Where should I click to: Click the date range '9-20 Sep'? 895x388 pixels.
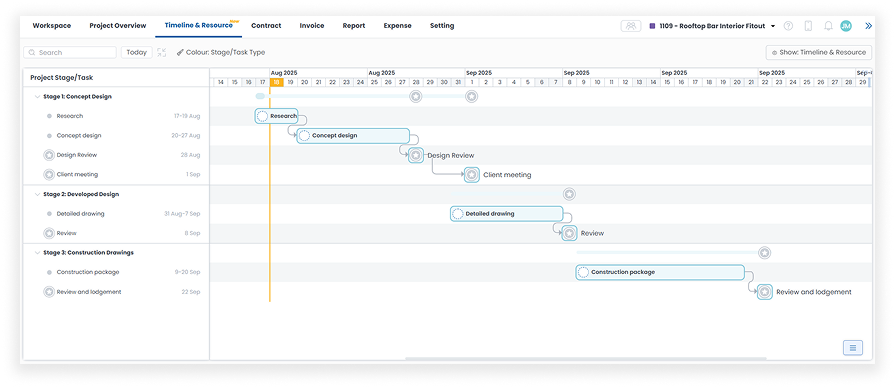[x=187, y=272]
